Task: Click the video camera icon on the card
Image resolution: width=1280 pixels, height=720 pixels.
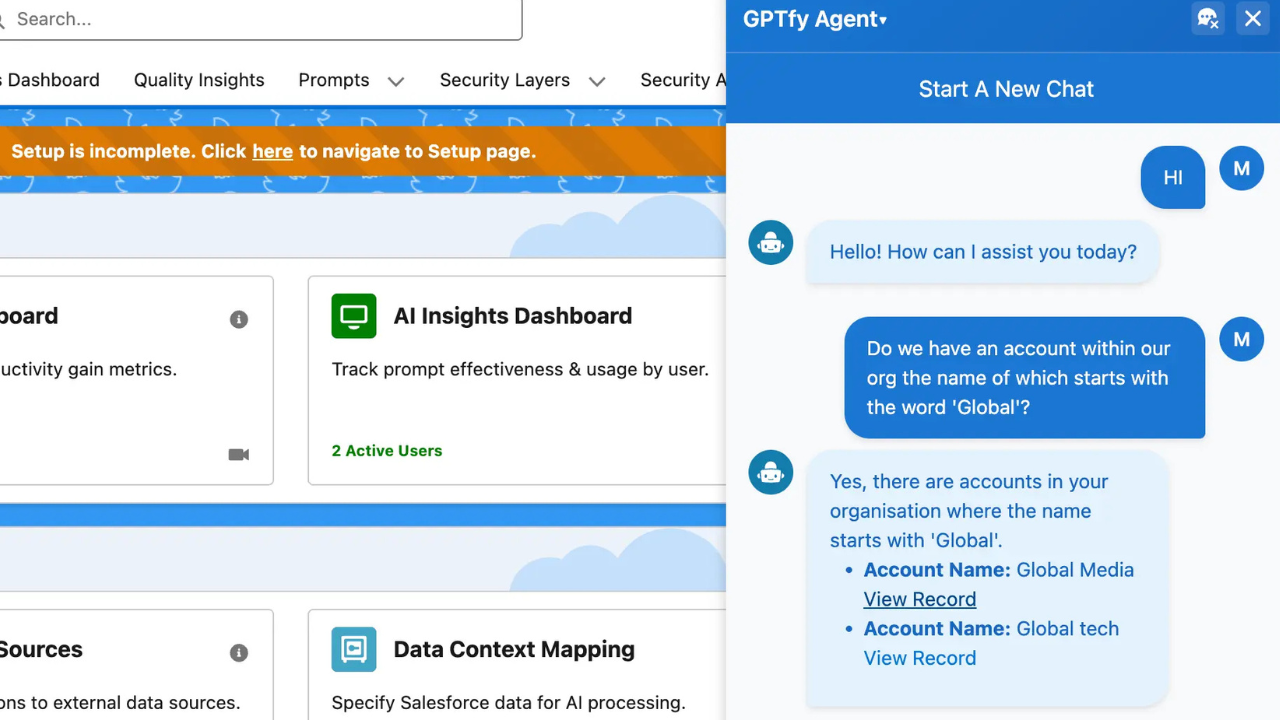Action: click(238, 454)
